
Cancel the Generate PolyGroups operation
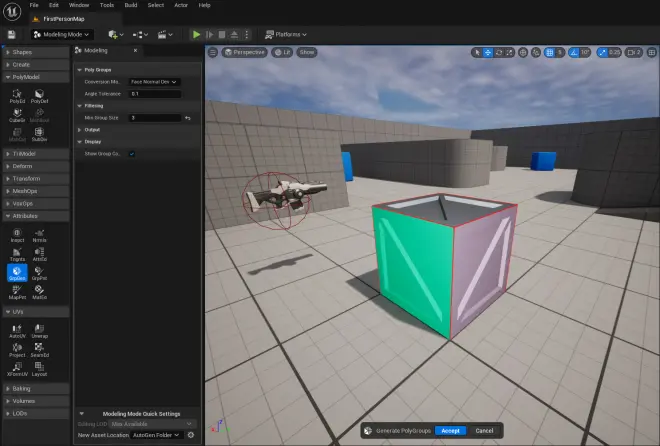(484, 431)
